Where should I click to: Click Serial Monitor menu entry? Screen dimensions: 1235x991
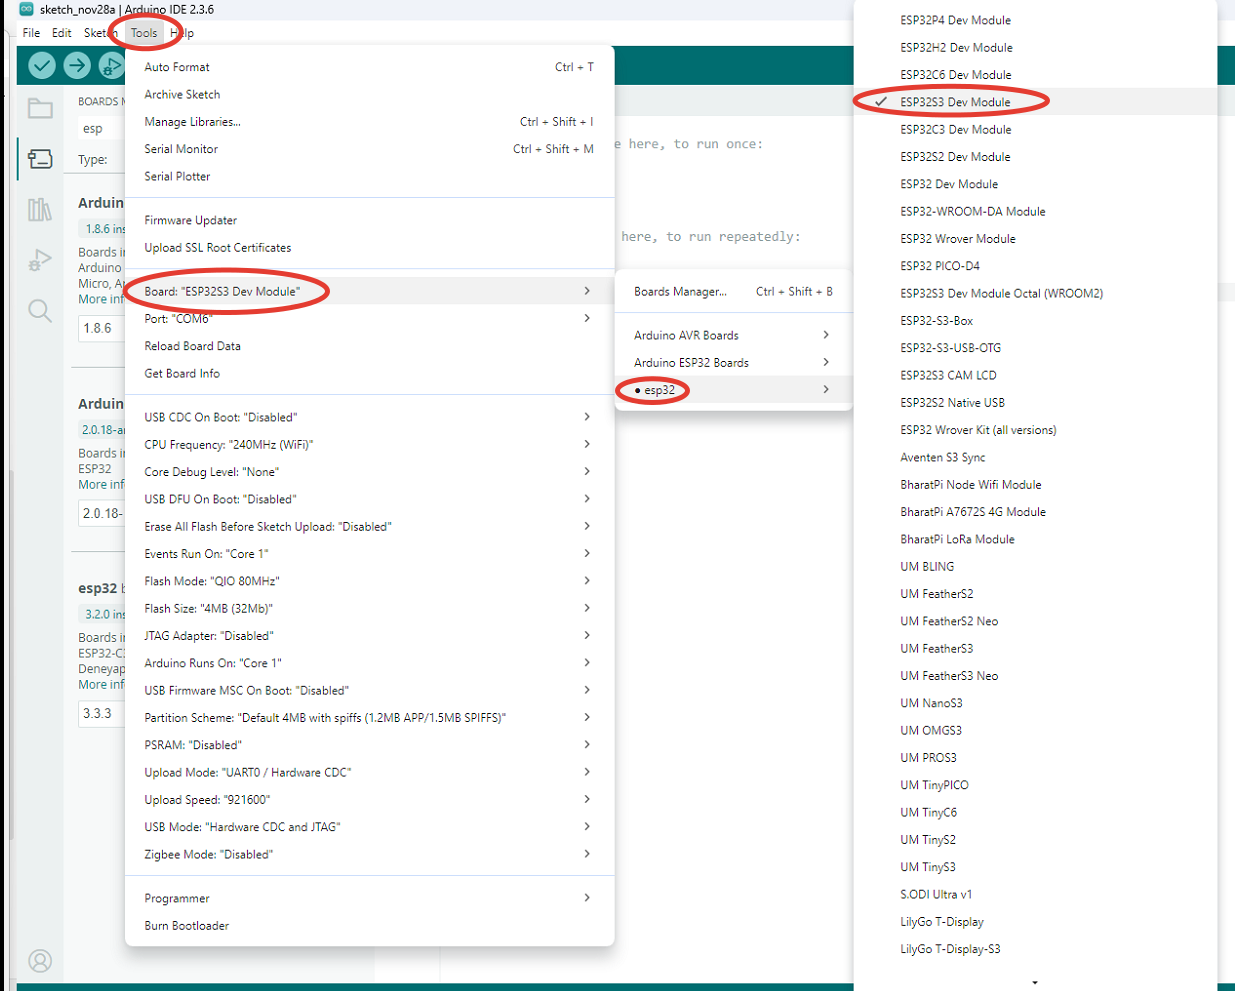pyautogui.click(x=181, y=149)
